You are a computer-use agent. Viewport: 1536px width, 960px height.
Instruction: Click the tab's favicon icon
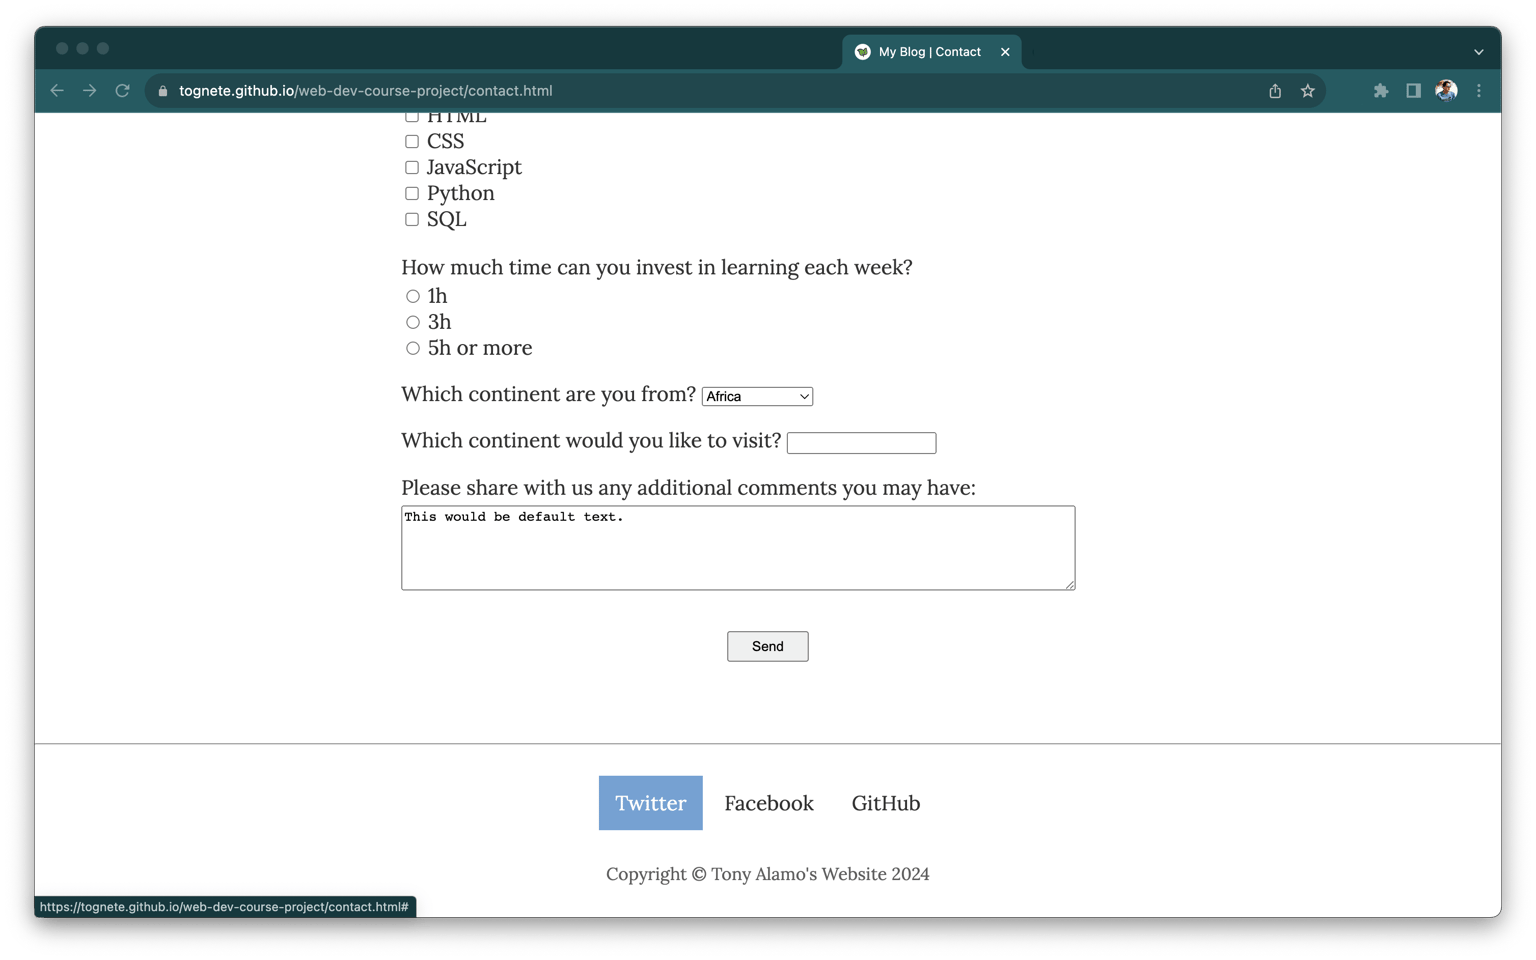pyautogui.click(x=863, y=52)
